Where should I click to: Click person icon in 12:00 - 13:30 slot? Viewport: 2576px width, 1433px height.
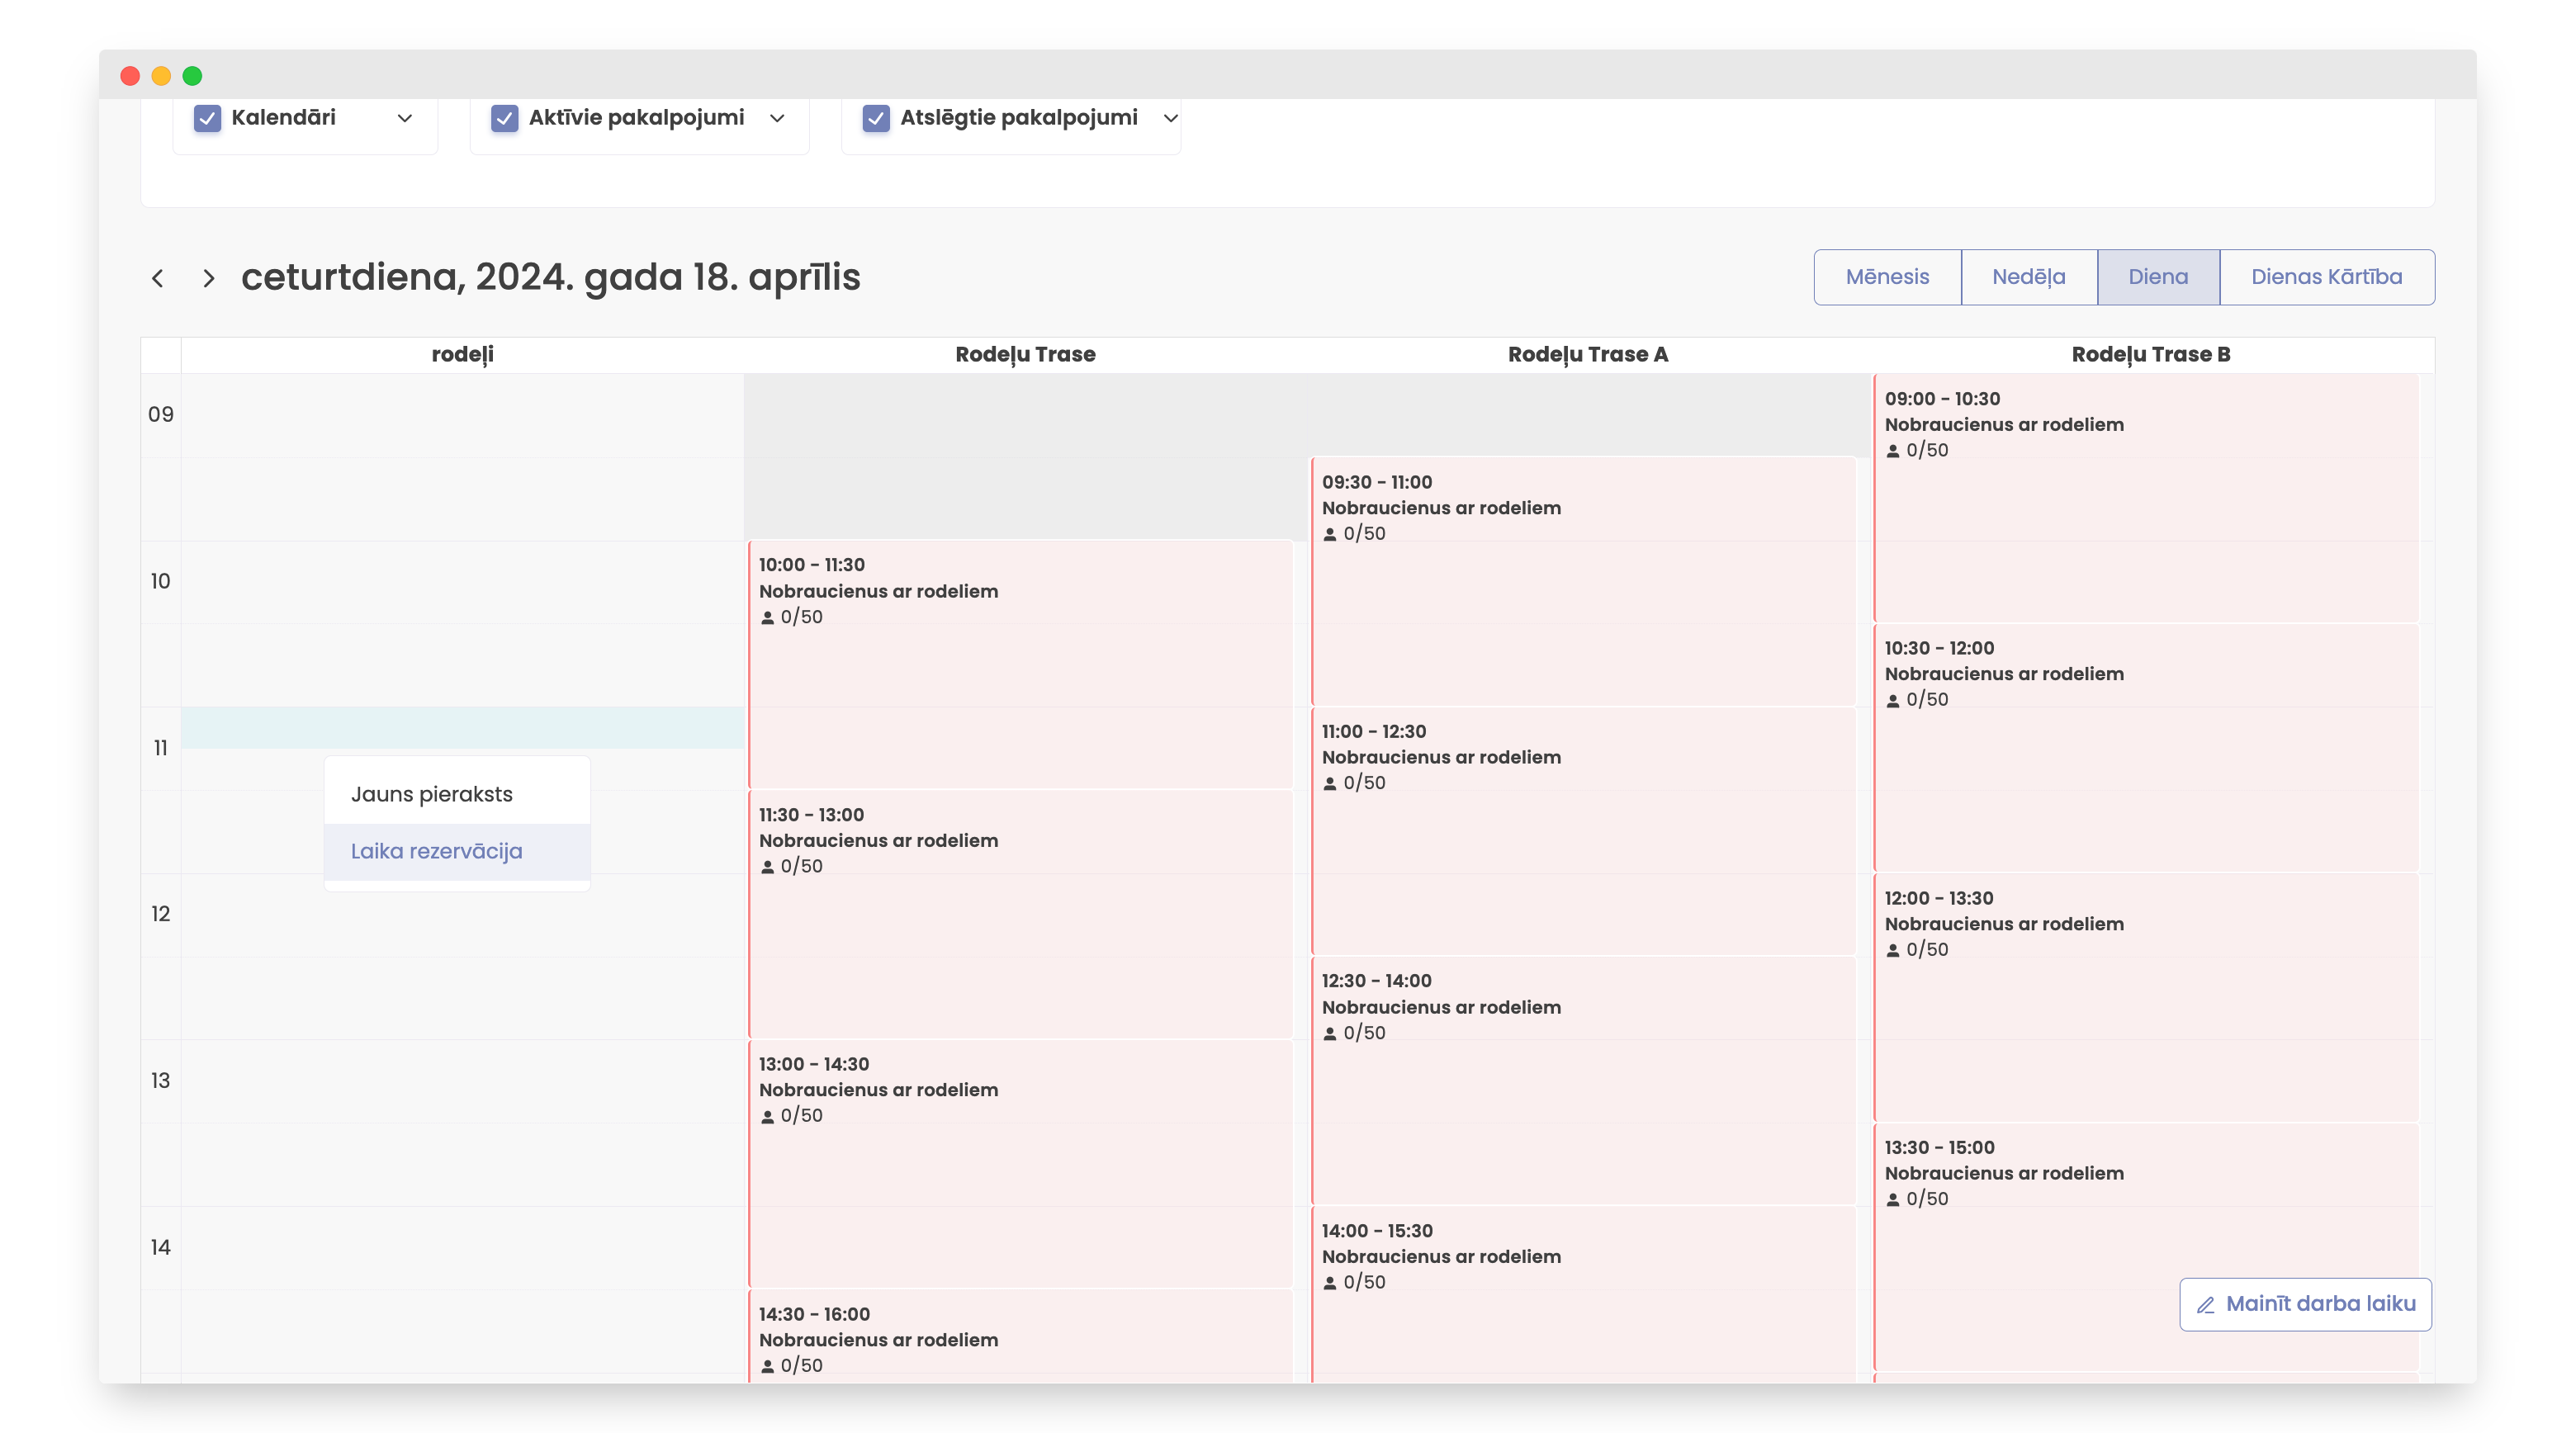(1892, 951)
